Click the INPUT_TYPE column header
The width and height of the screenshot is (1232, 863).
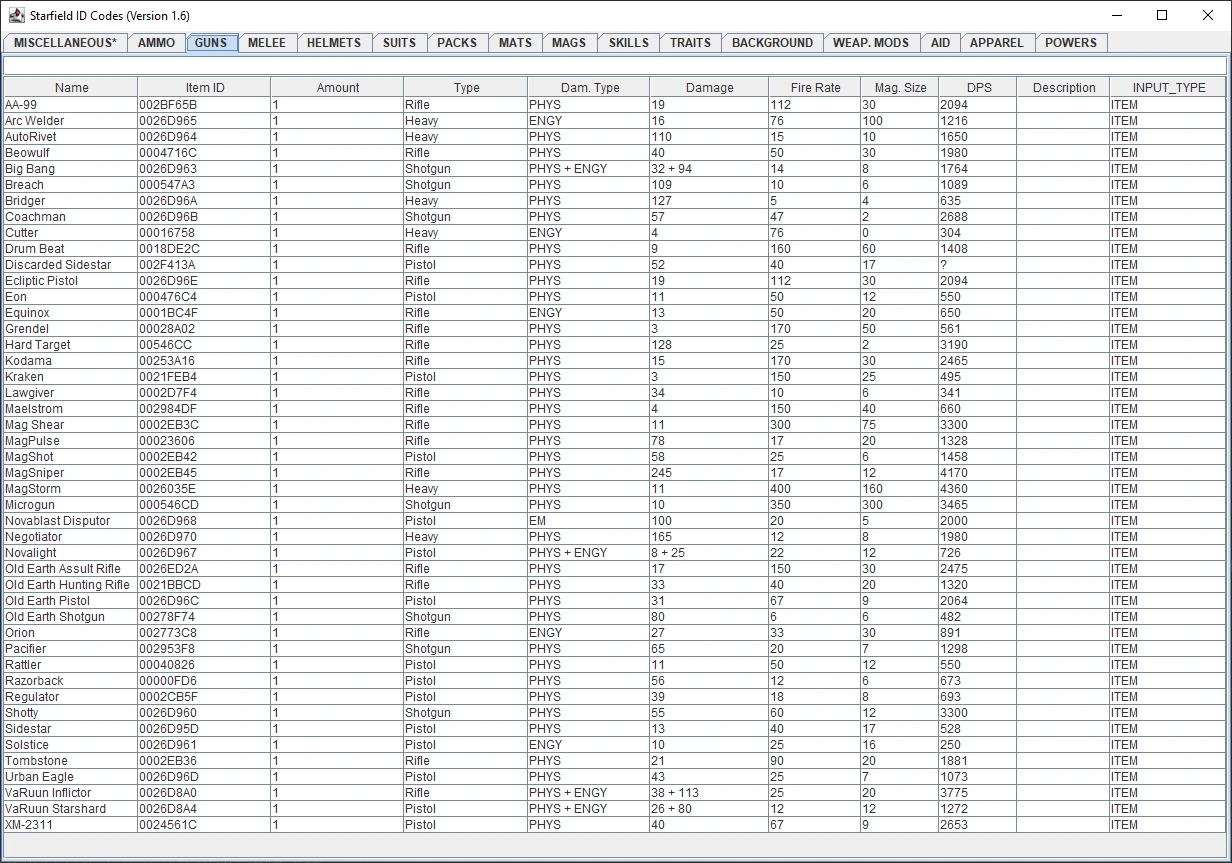coord(1168,88)
